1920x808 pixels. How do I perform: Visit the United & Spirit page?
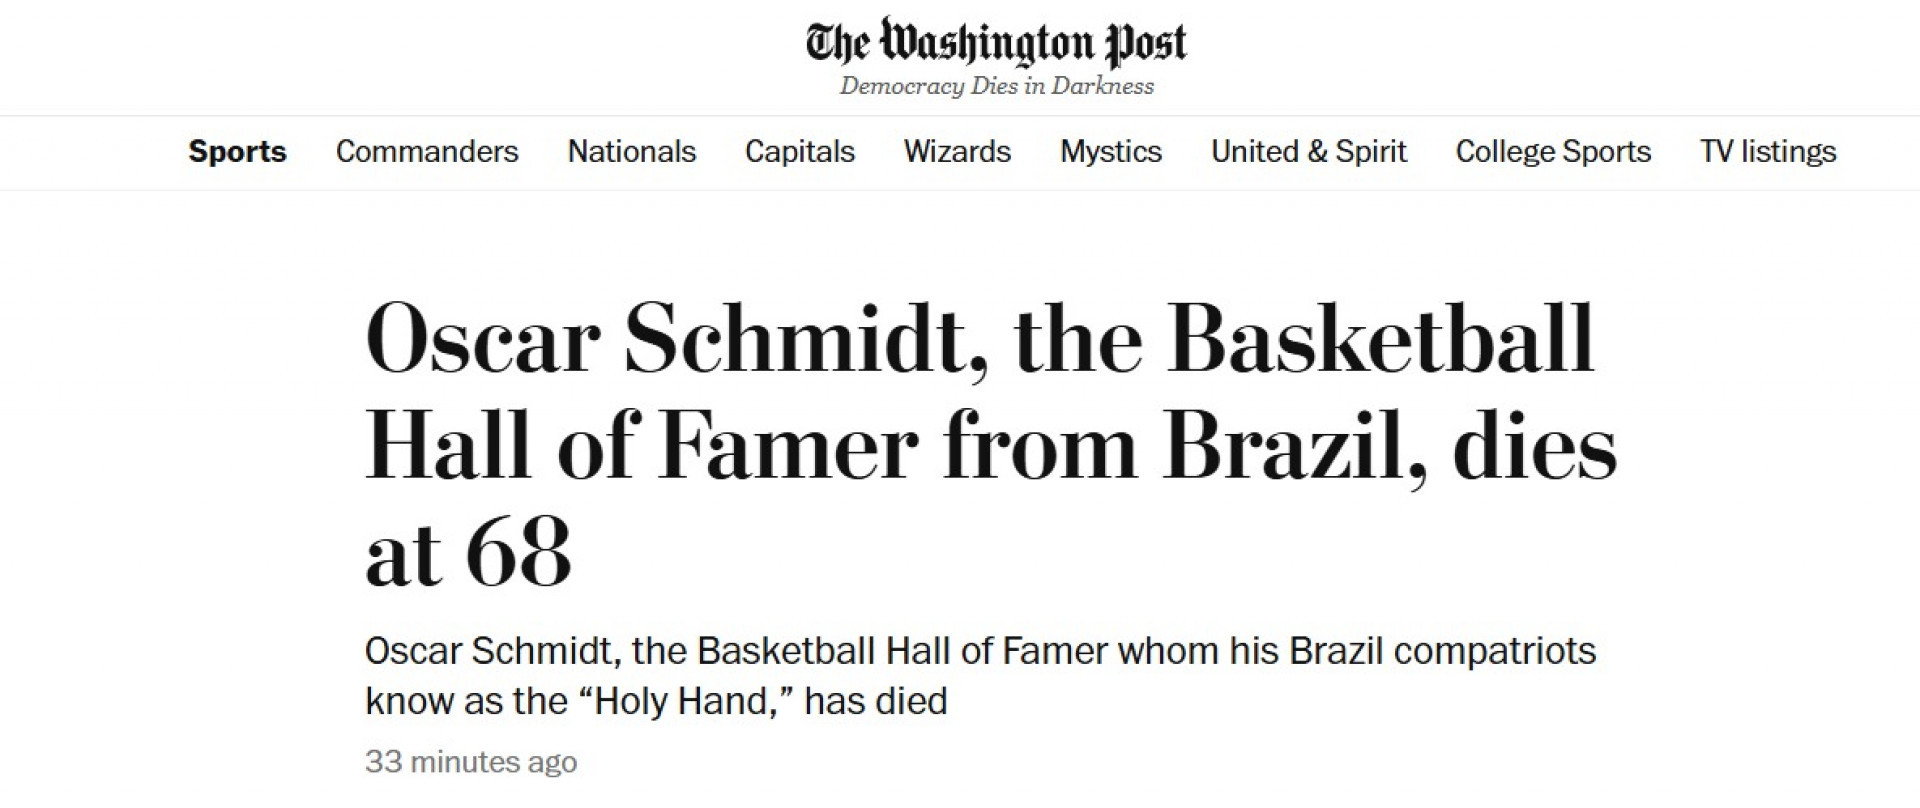click(1309, 152)
